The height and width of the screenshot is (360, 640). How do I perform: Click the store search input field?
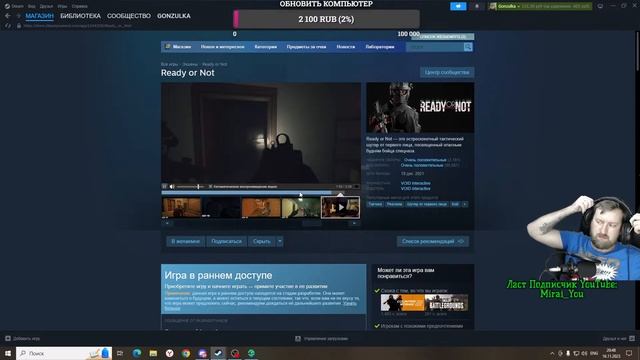pos(435,47)
